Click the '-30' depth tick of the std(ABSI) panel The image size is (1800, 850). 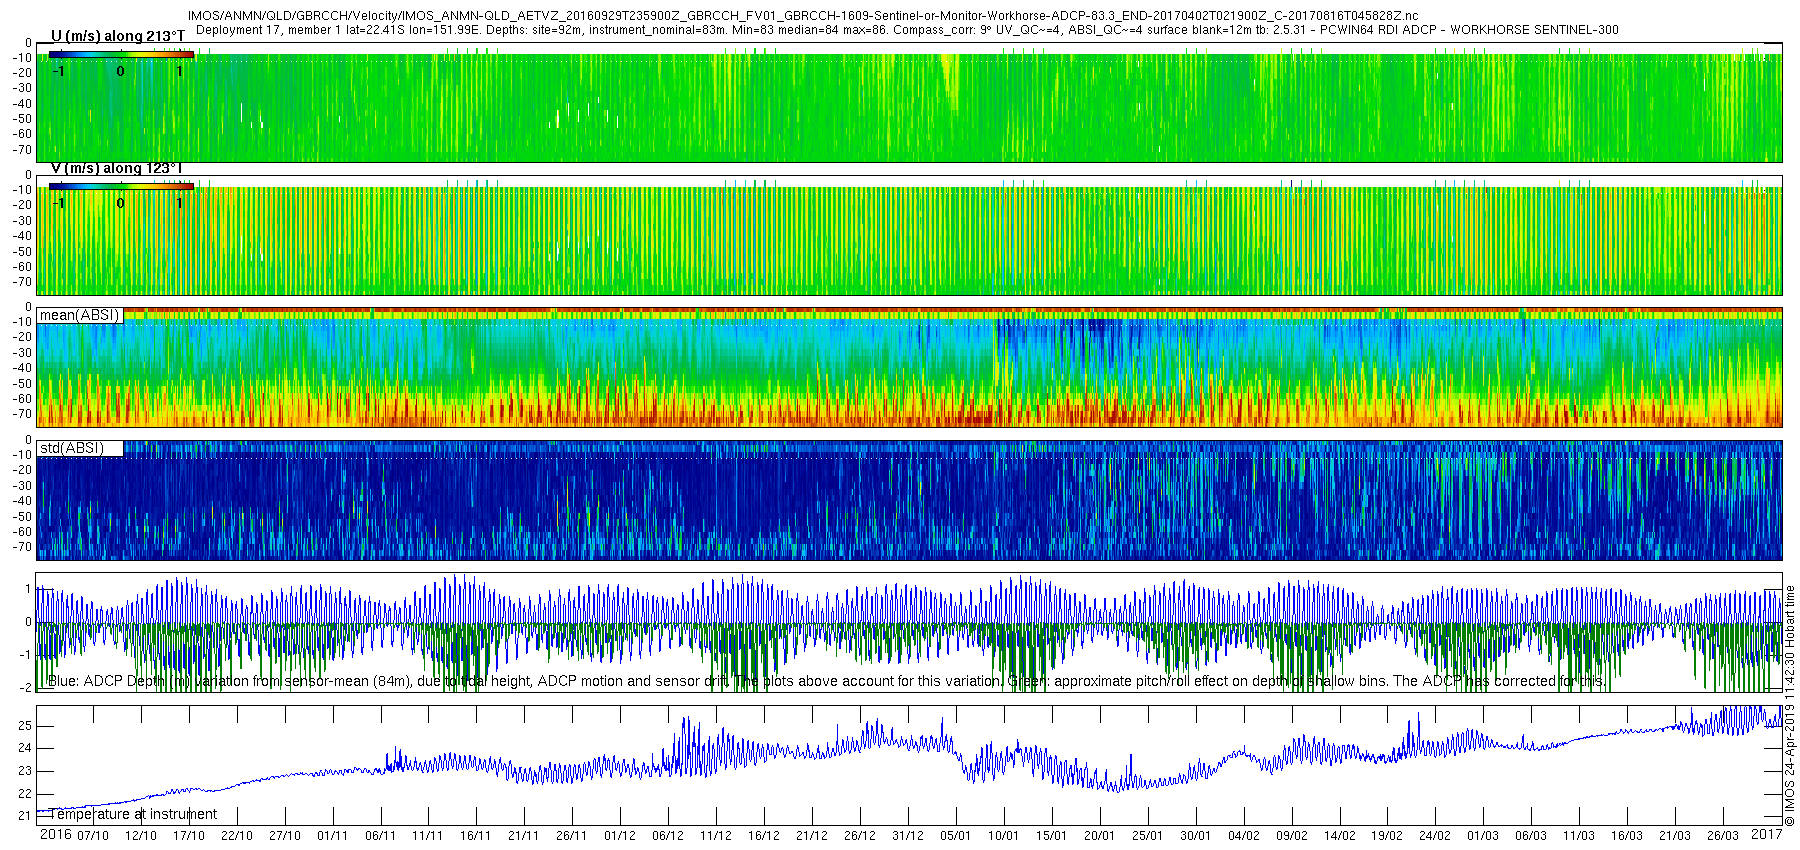tap(21, 485)
